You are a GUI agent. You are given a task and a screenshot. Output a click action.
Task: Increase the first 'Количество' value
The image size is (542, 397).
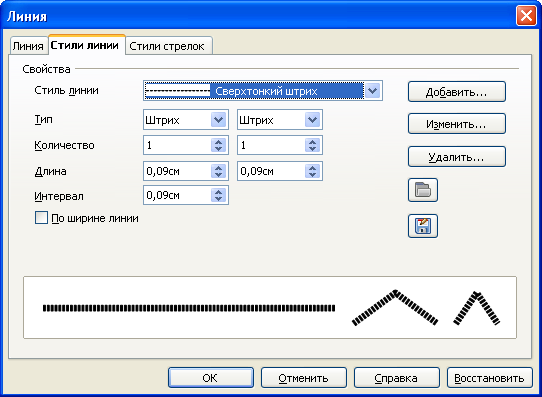(x=218, y=141)
